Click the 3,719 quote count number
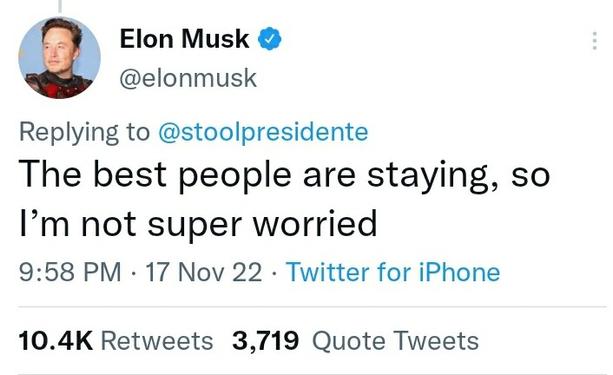 pyautogui.click(x=265, y=341)
